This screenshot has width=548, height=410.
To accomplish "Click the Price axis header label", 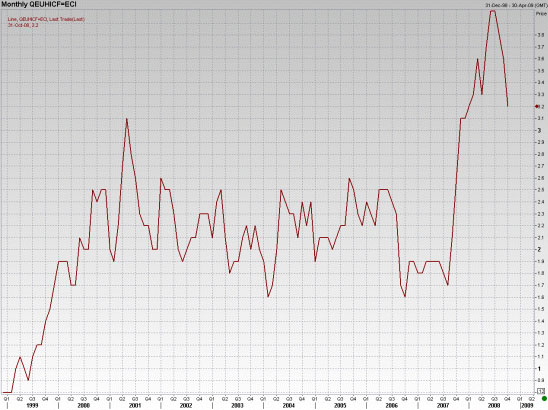I will 541,14.
